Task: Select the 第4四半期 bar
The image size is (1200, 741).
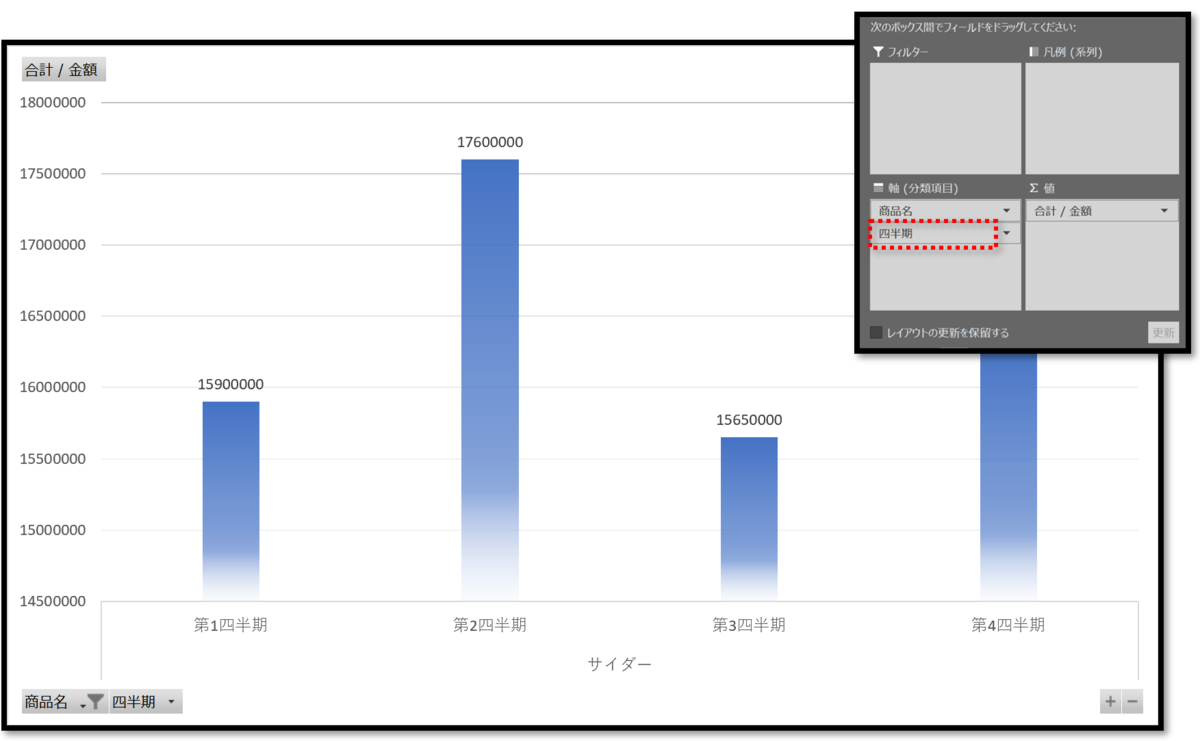Action: 1008,476
